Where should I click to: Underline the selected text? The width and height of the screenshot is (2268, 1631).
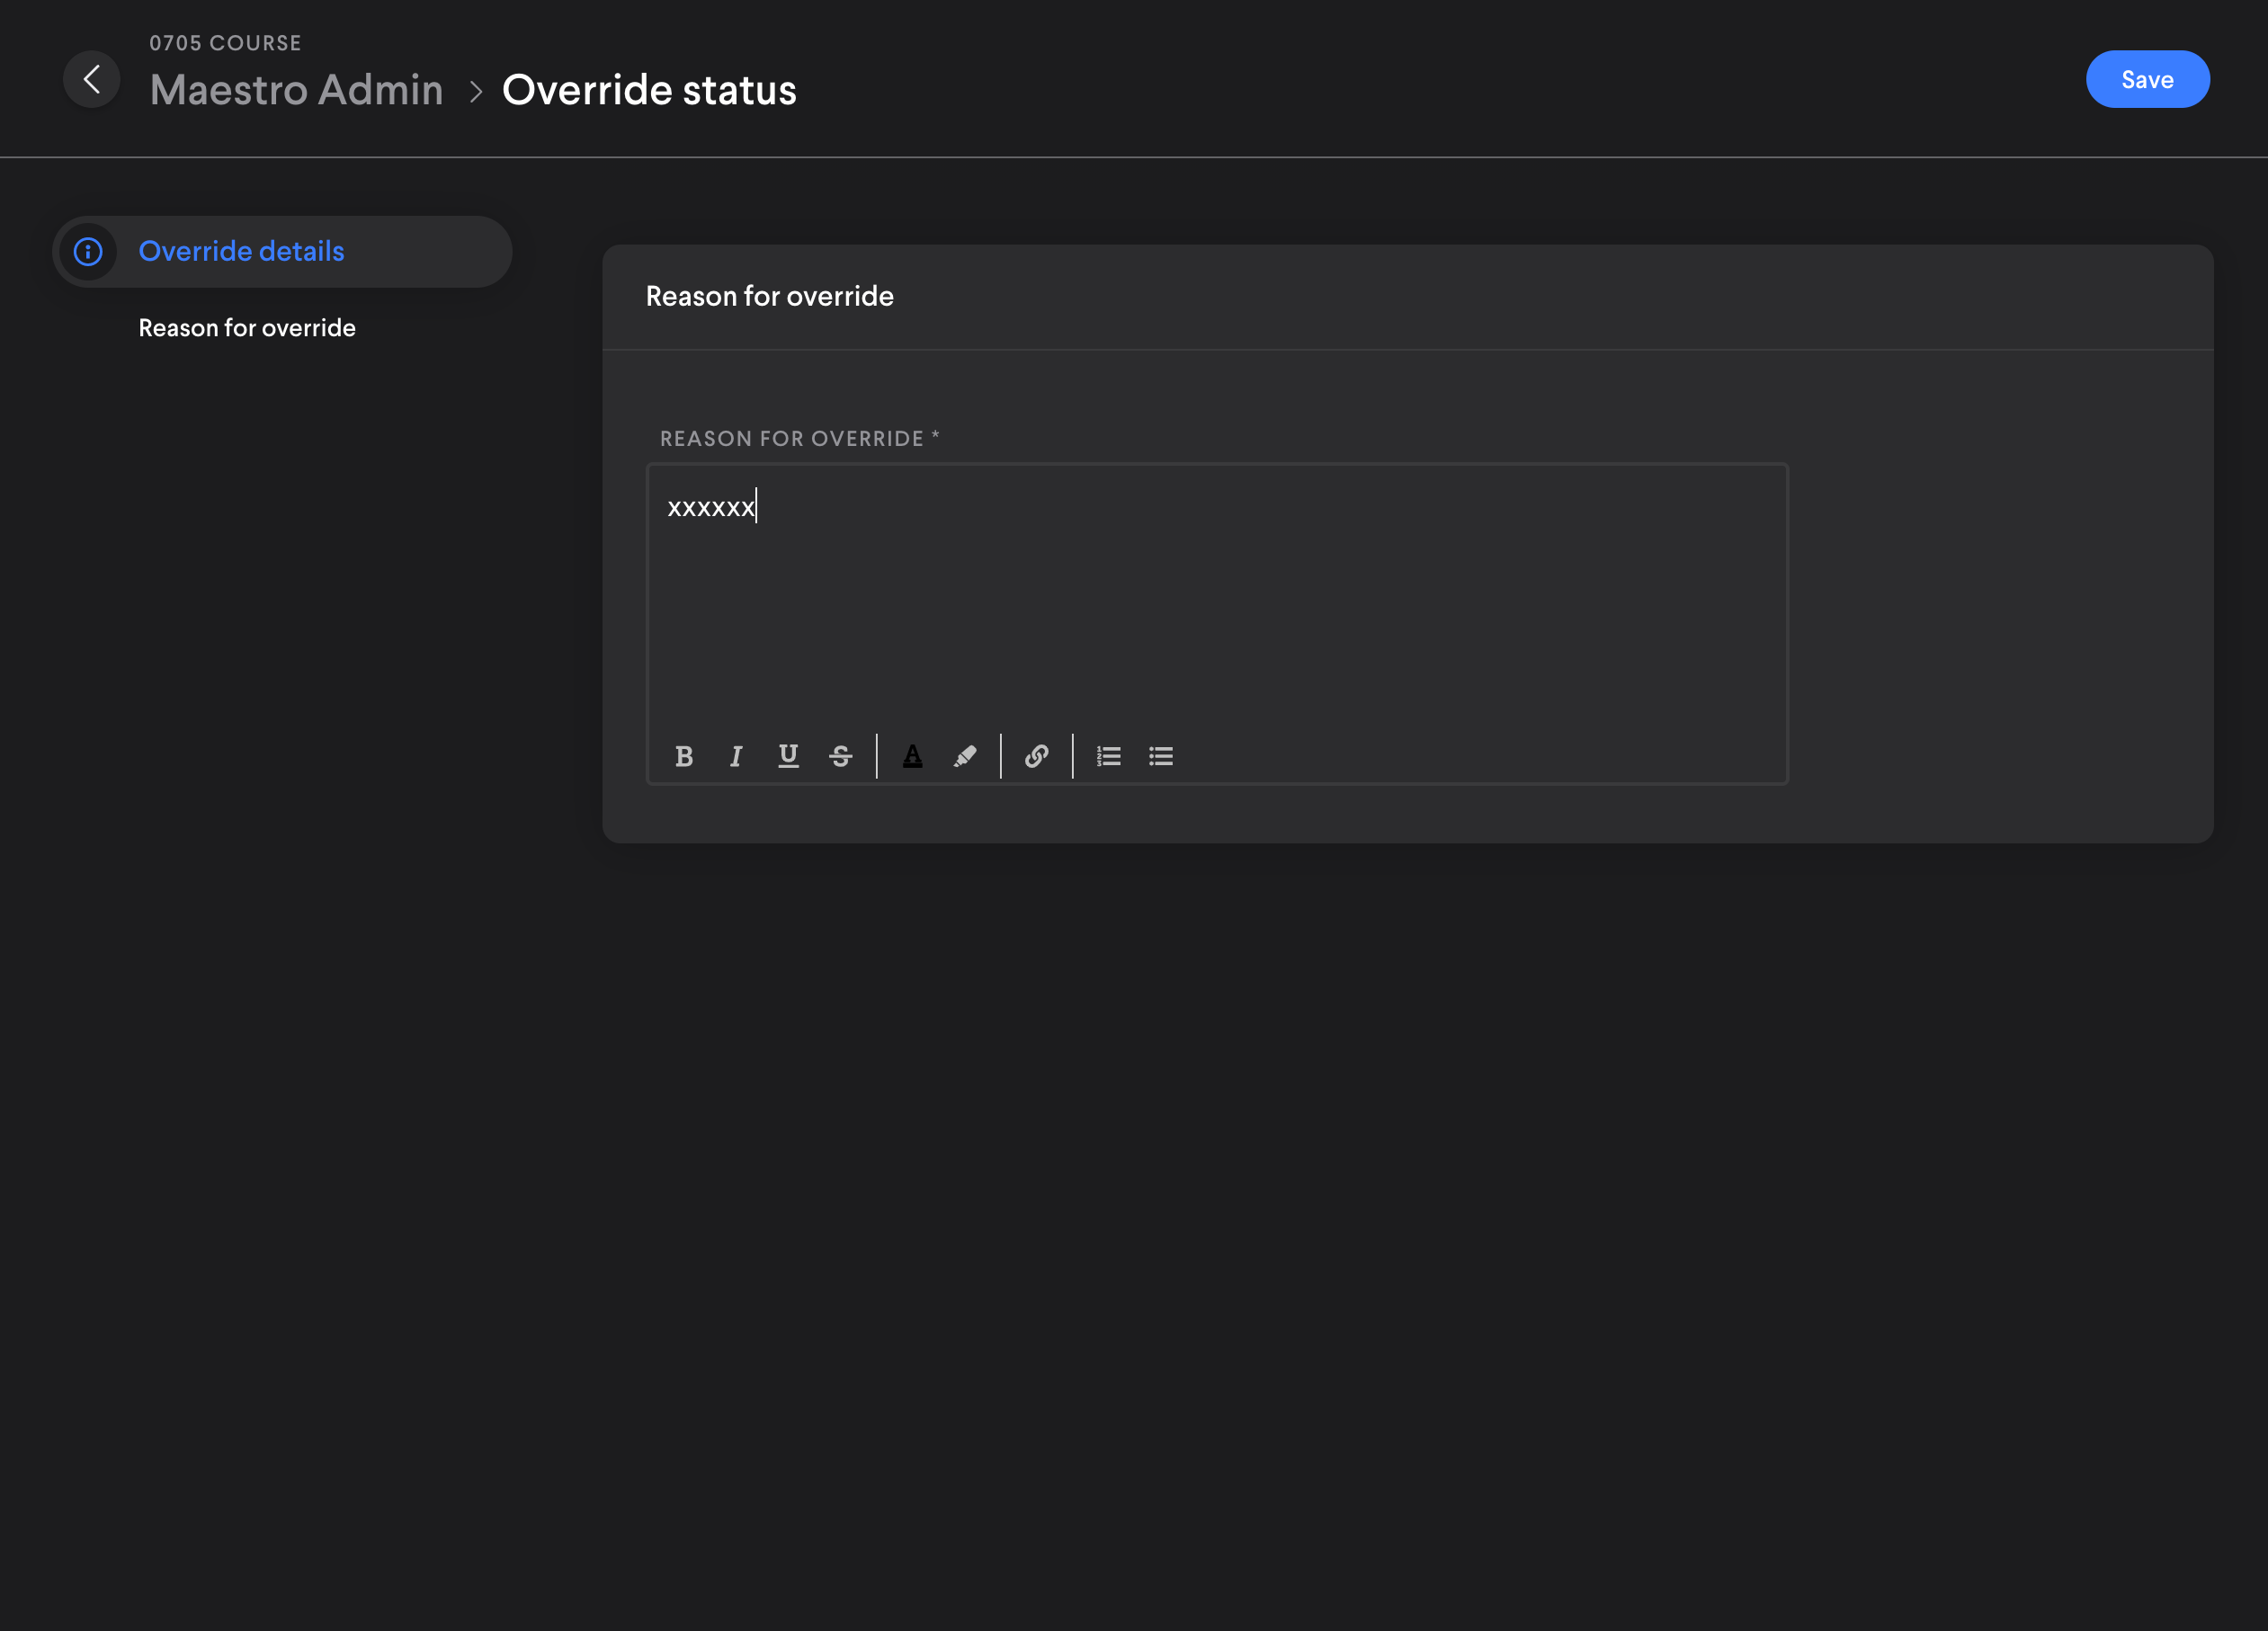789,757
